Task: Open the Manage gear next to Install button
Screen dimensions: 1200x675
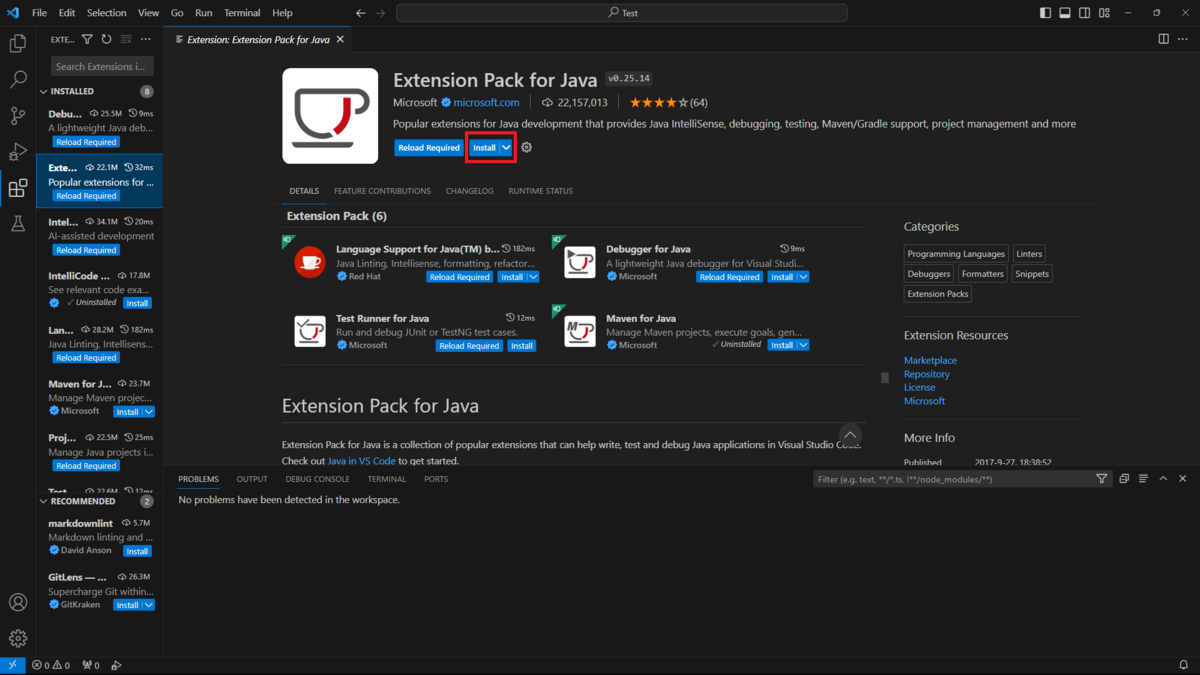Action: (x=526, y=146)
